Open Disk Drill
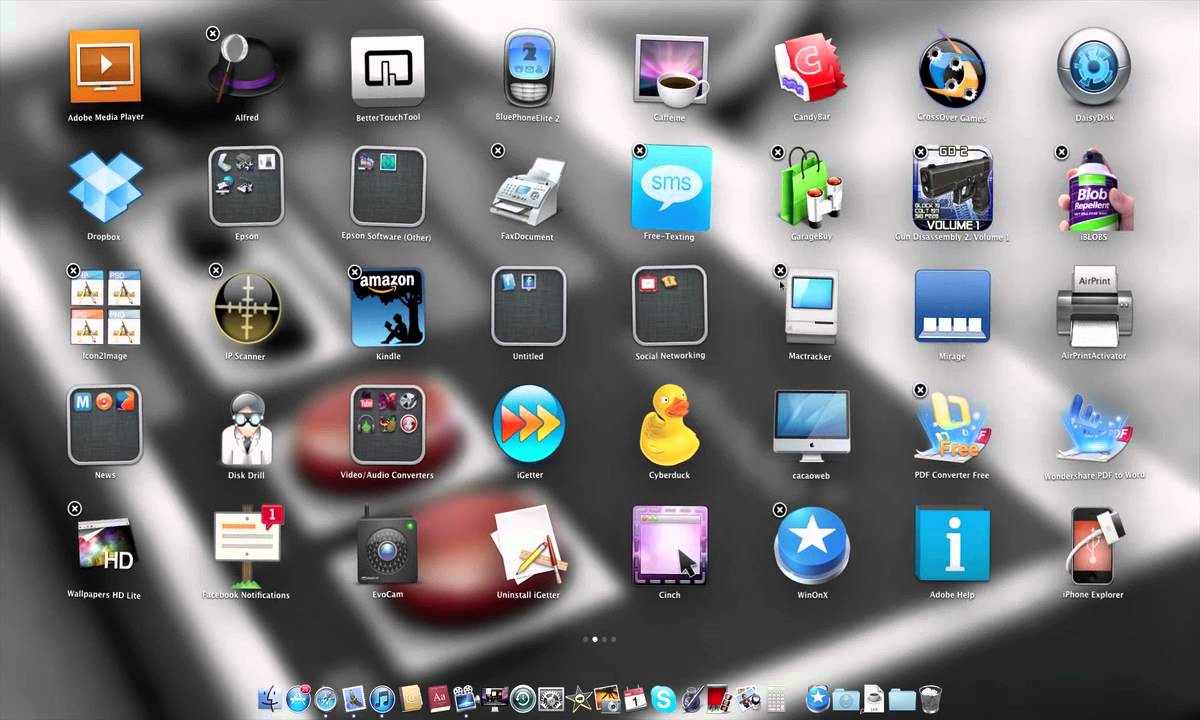 [x=246, y=428]
